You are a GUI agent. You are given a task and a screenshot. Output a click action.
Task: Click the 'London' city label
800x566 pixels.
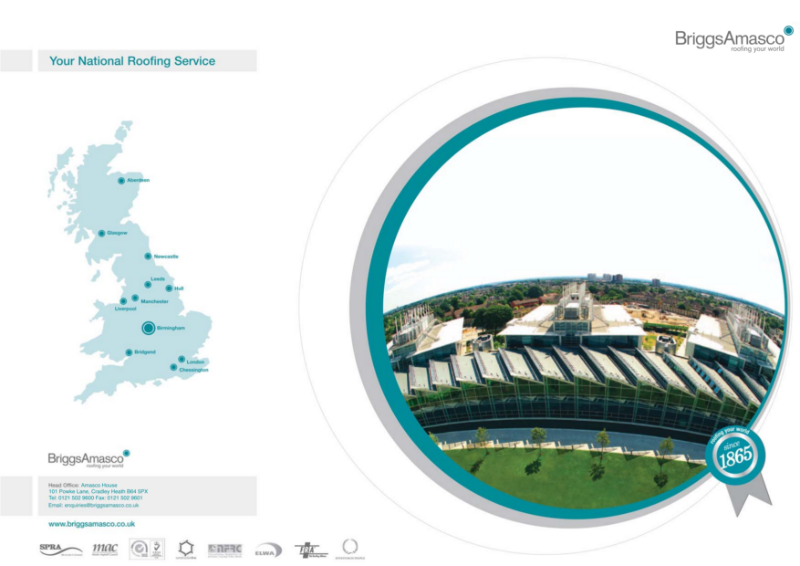(195, 362)
